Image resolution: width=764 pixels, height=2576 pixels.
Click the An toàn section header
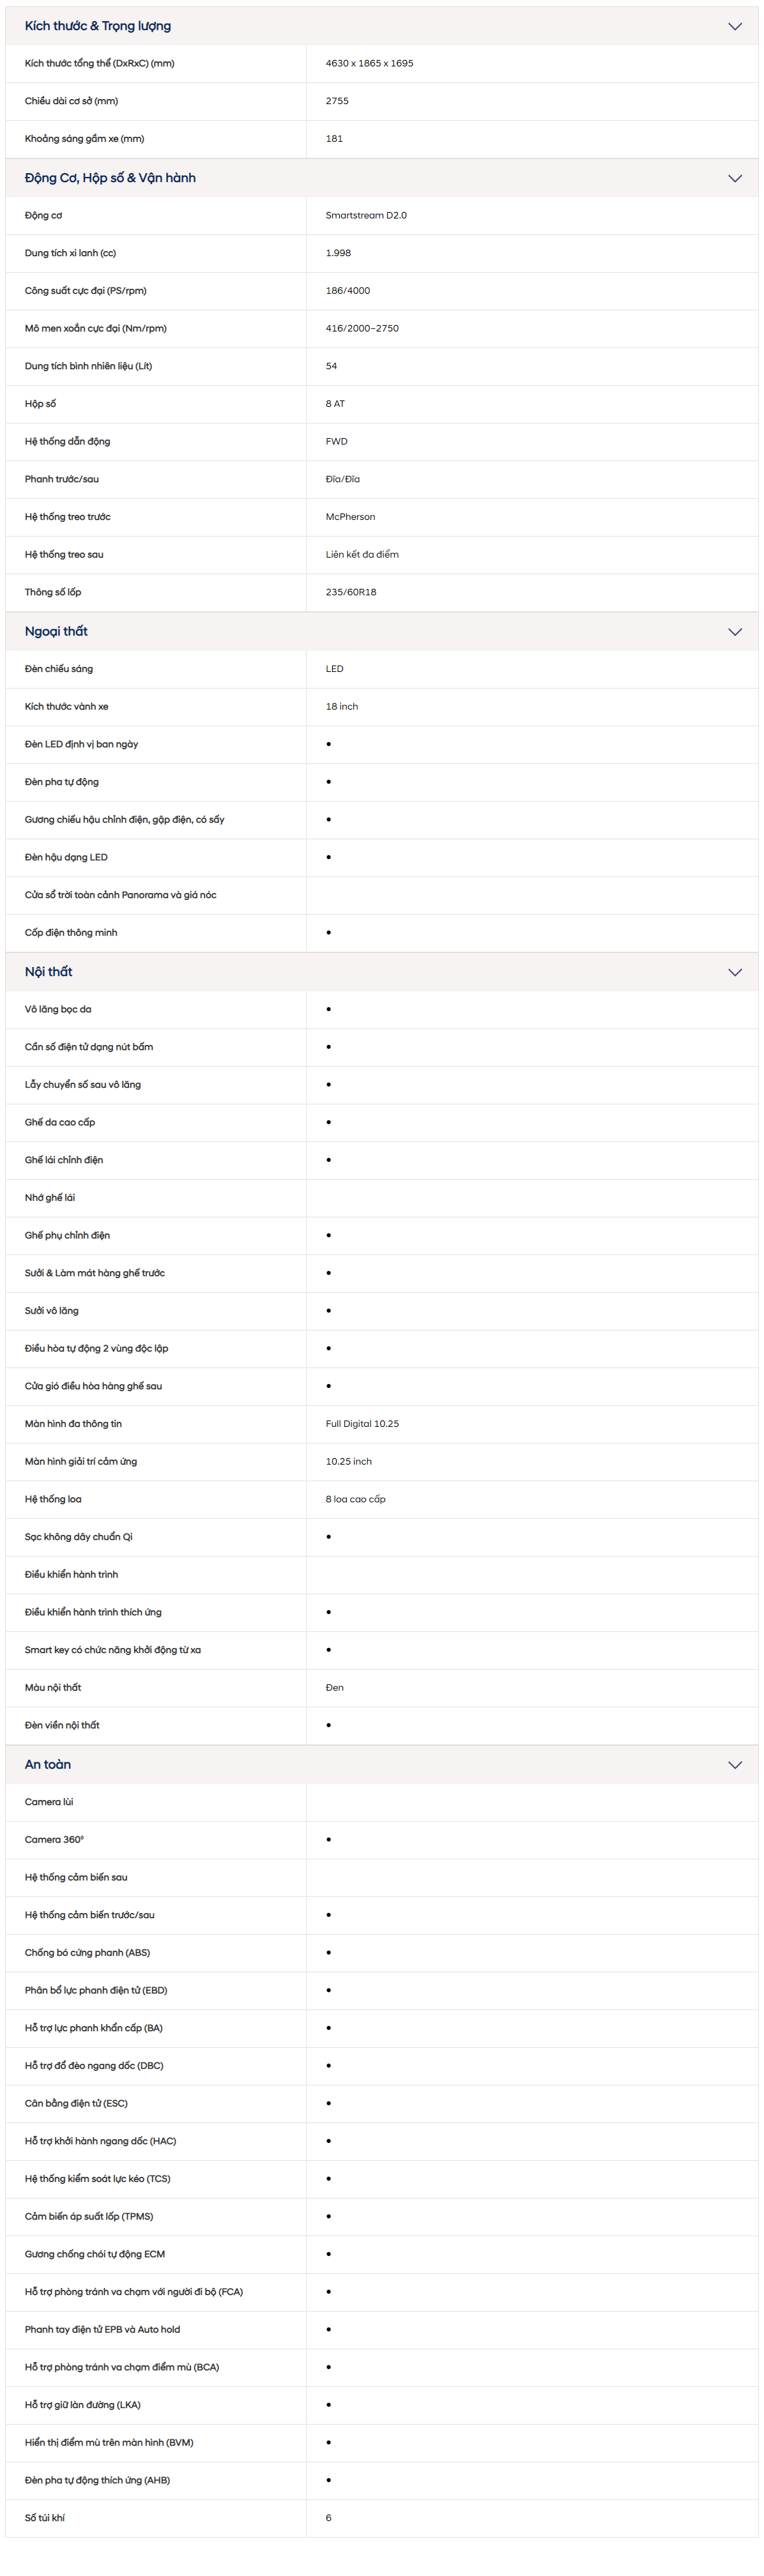[x=382, y=1765]
